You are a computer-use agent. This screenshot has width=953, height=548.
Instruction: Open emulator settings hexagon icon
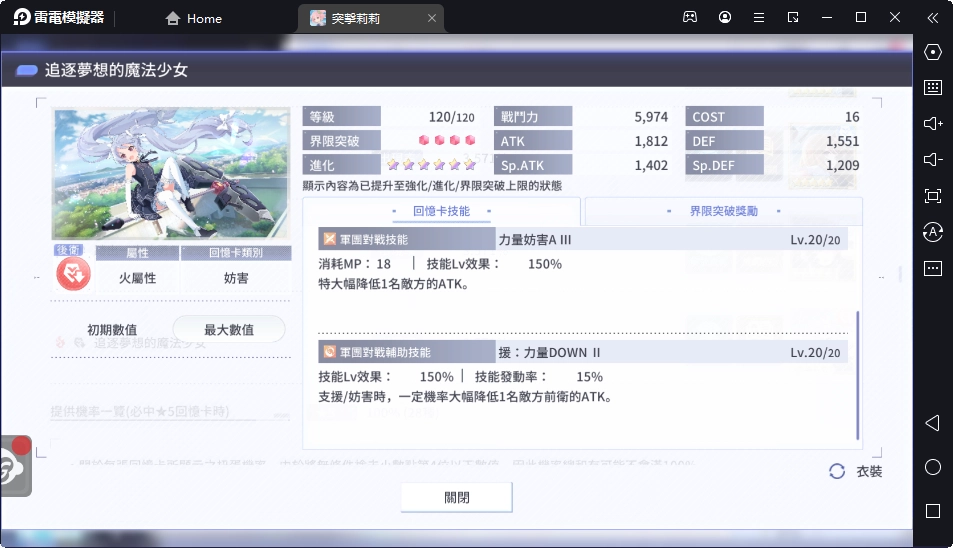click(932, 52)
